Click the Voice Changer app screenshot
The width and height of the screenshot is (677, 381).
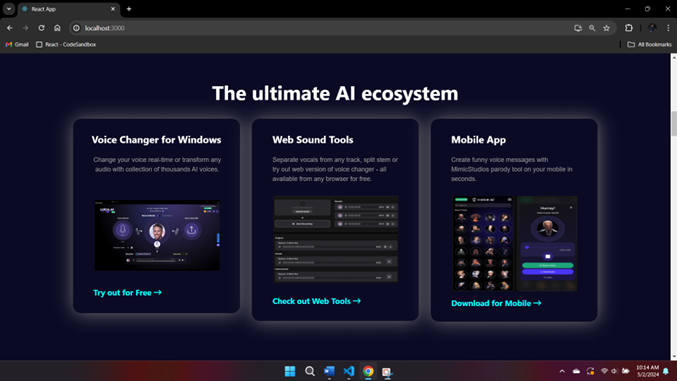coord(157,235)
